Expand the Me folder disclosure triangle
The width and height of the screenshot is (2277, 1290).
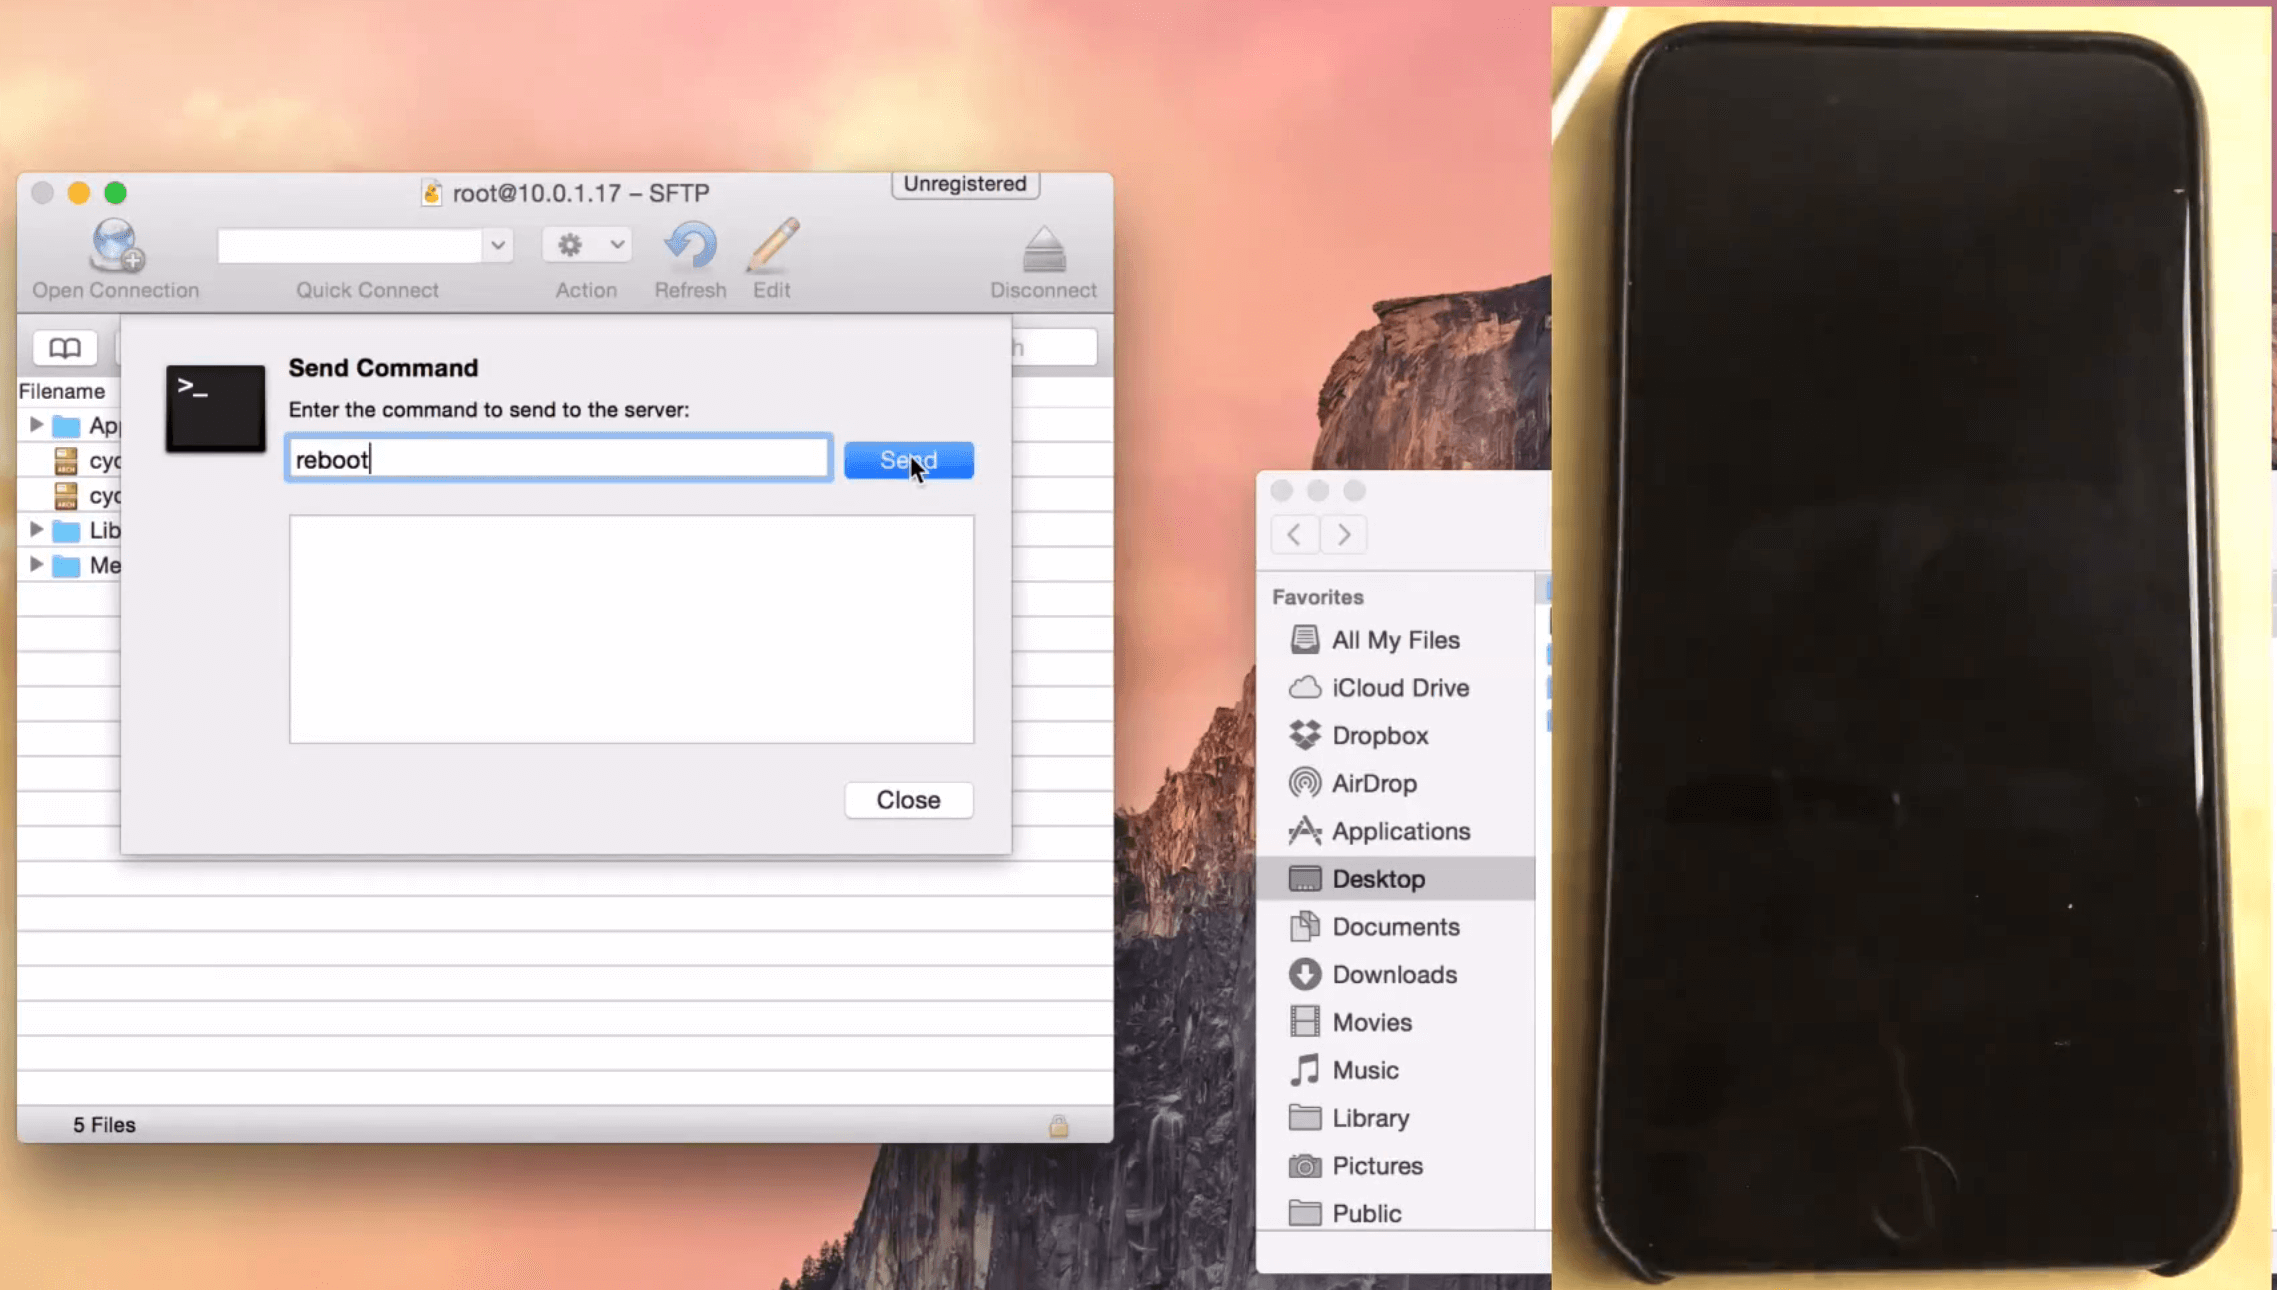[36, 565]
